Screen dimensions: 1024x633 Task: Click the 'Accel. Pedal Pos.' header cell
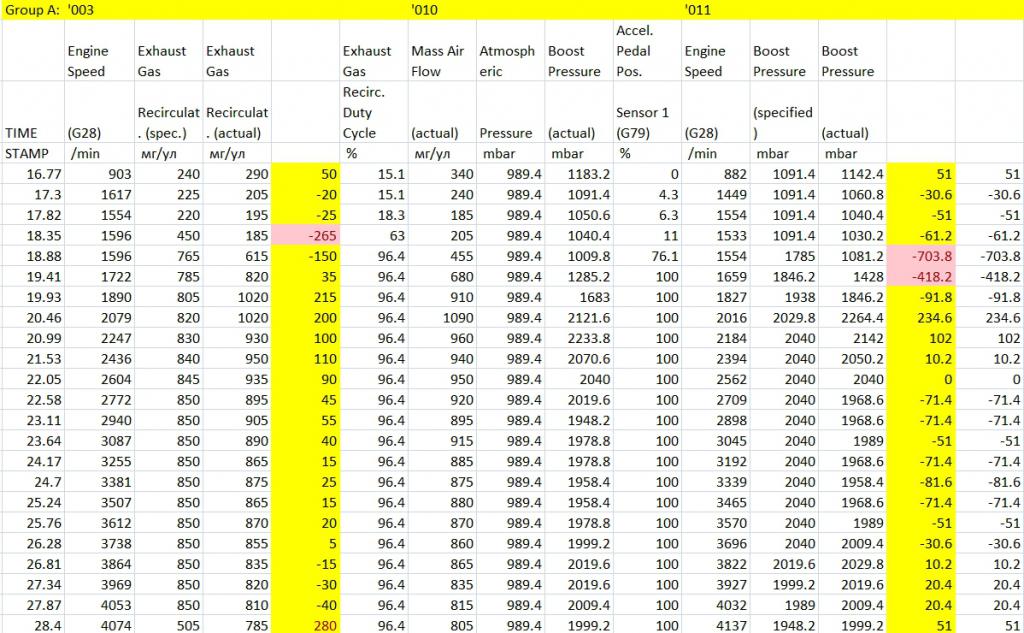[x=647, y=50]
